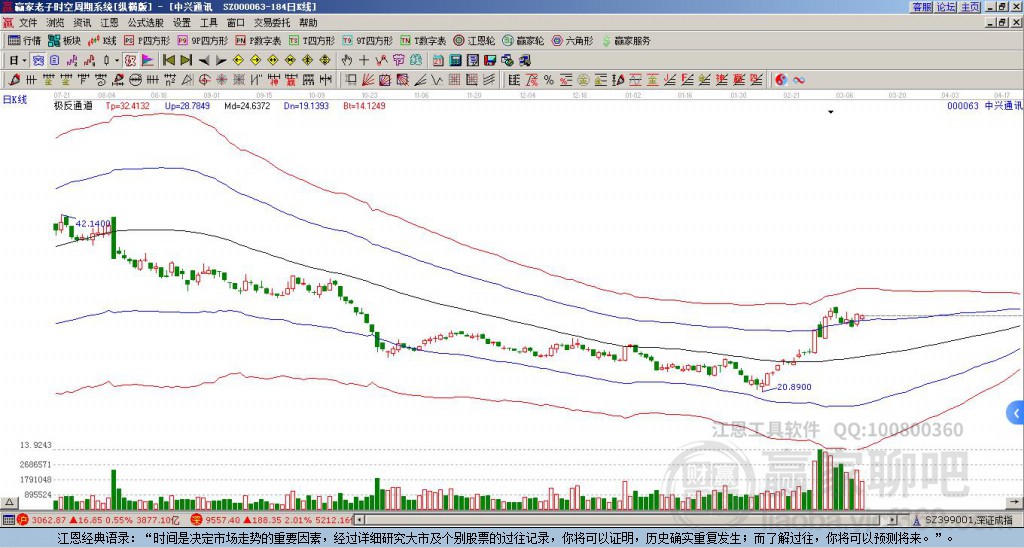Open the P四方形 tool
Screen dimensions: 1024x548
pyautogui.click(x=147, y=40)
